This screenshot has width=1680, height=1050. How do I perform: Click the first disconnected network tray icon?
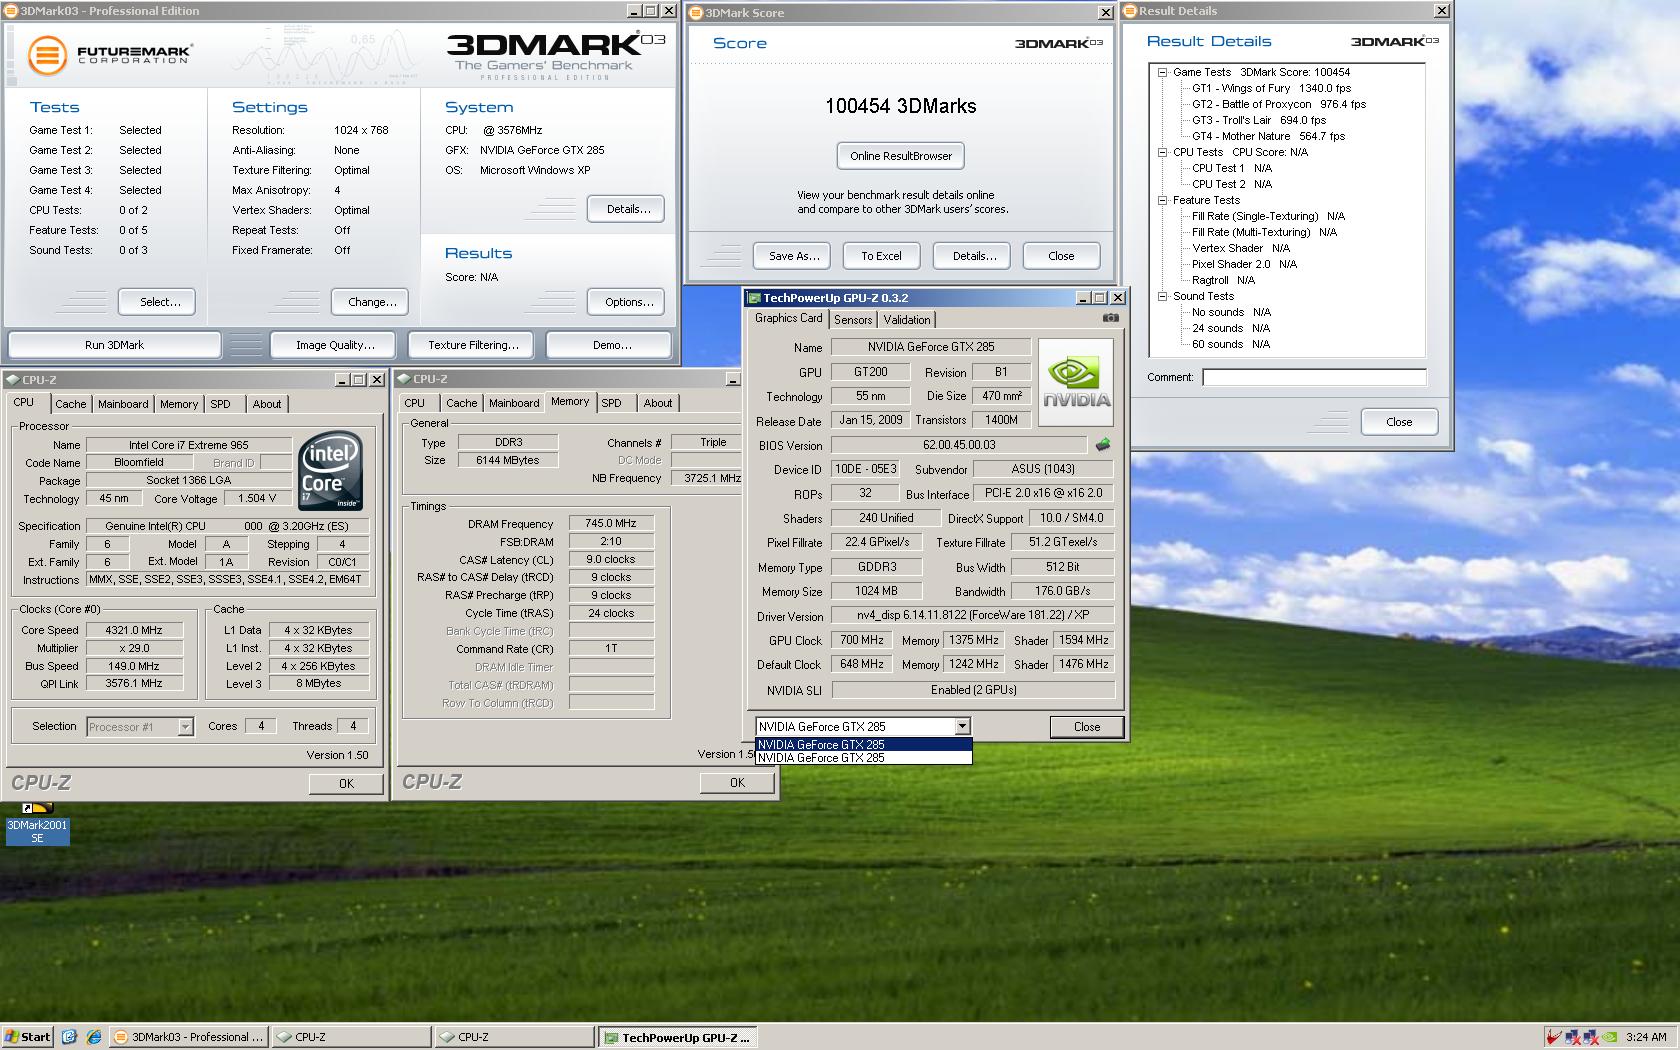pos(1573,1037)
